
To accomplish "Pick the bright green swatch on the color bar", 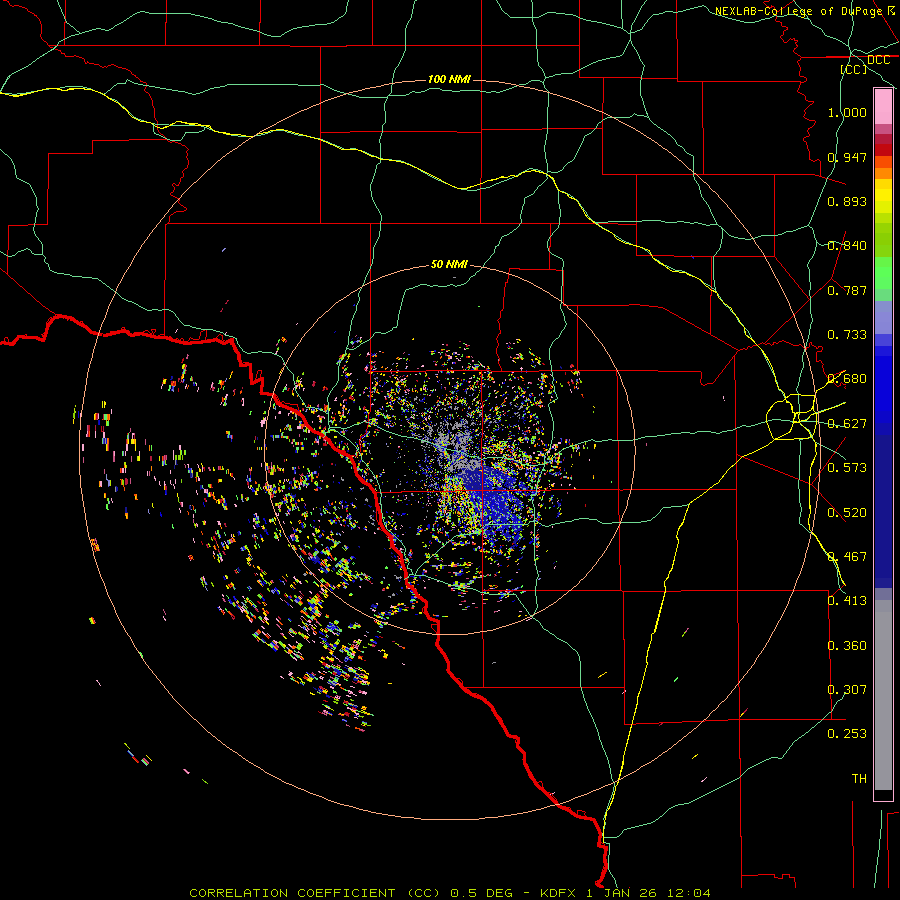I will (x=883, y=272).
